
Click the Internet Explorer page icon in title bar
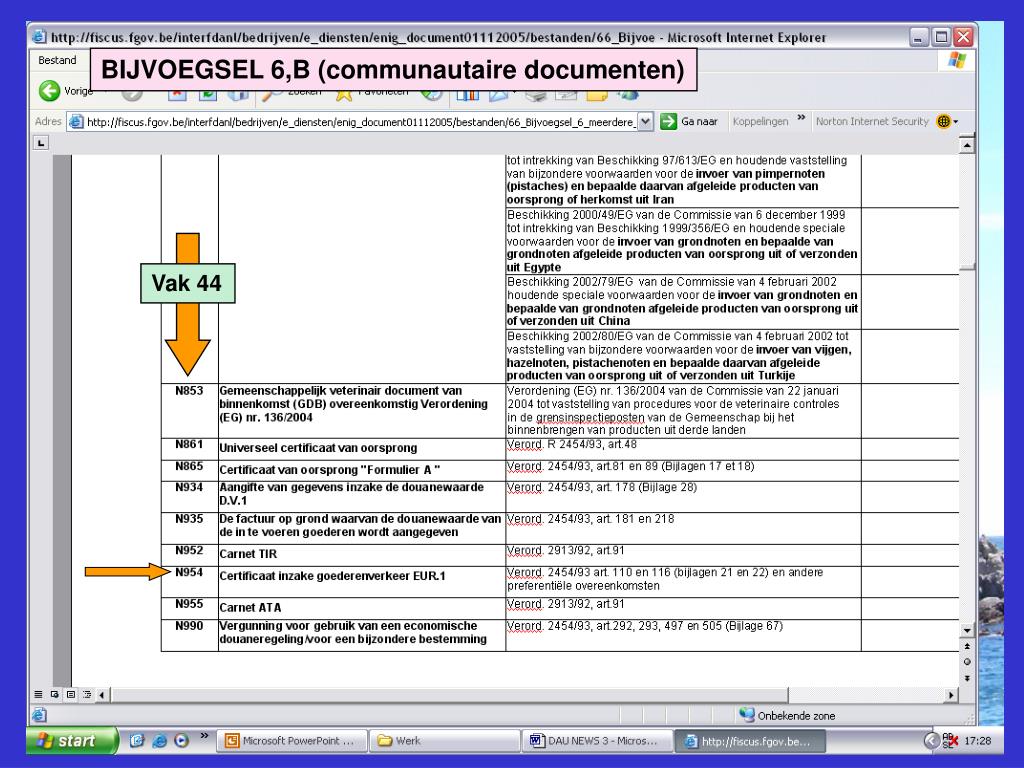pyautogui.click(x=40, y=37)
